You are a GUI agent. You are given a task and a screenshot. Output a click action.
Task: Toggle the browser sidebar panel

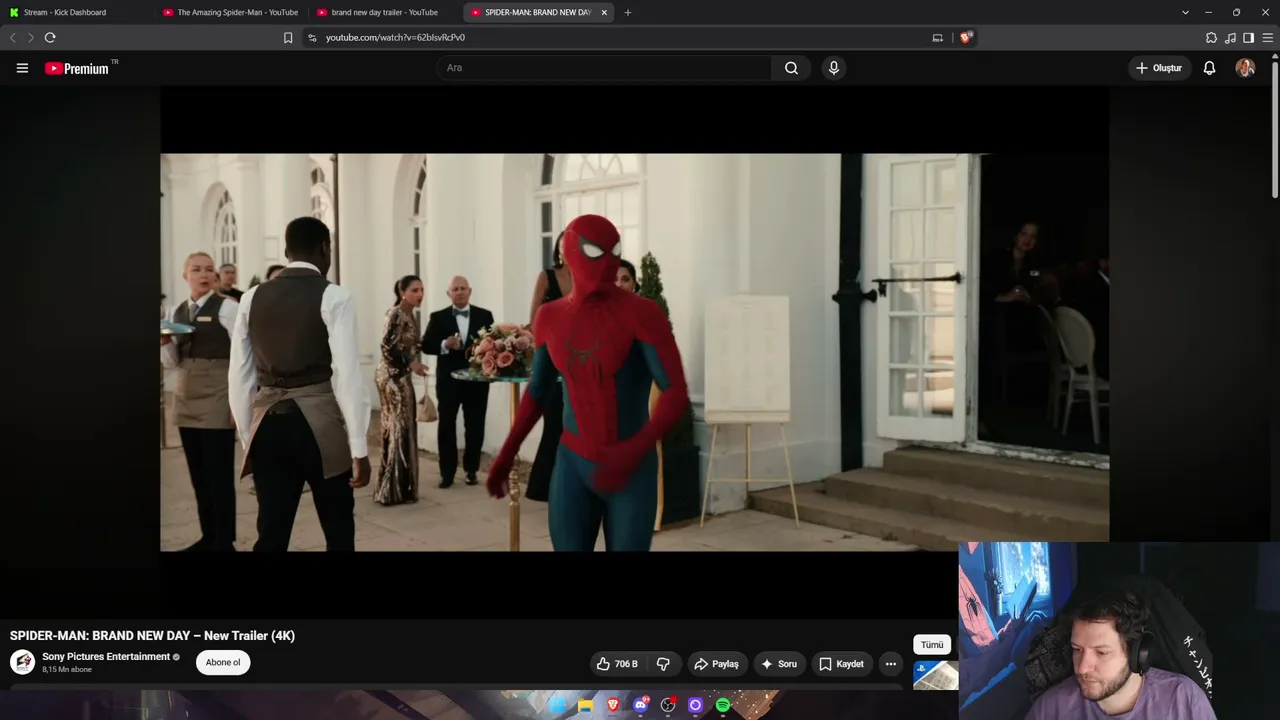[1249, 38]
